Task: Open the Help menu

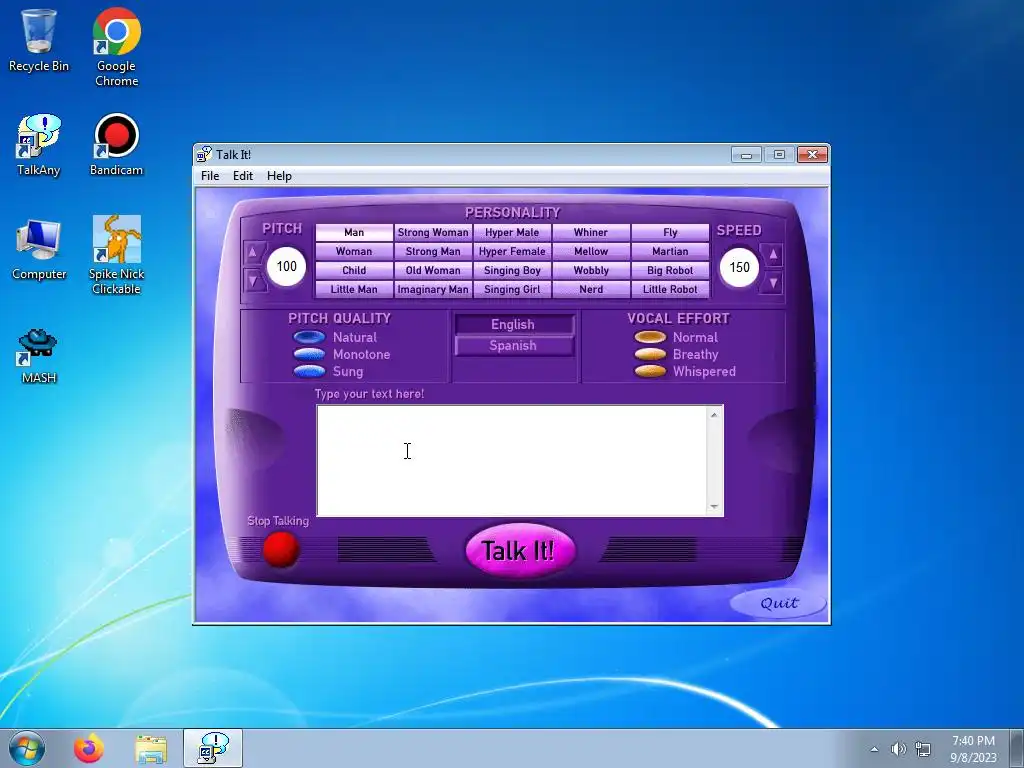Action: click(x=279, y=176)
